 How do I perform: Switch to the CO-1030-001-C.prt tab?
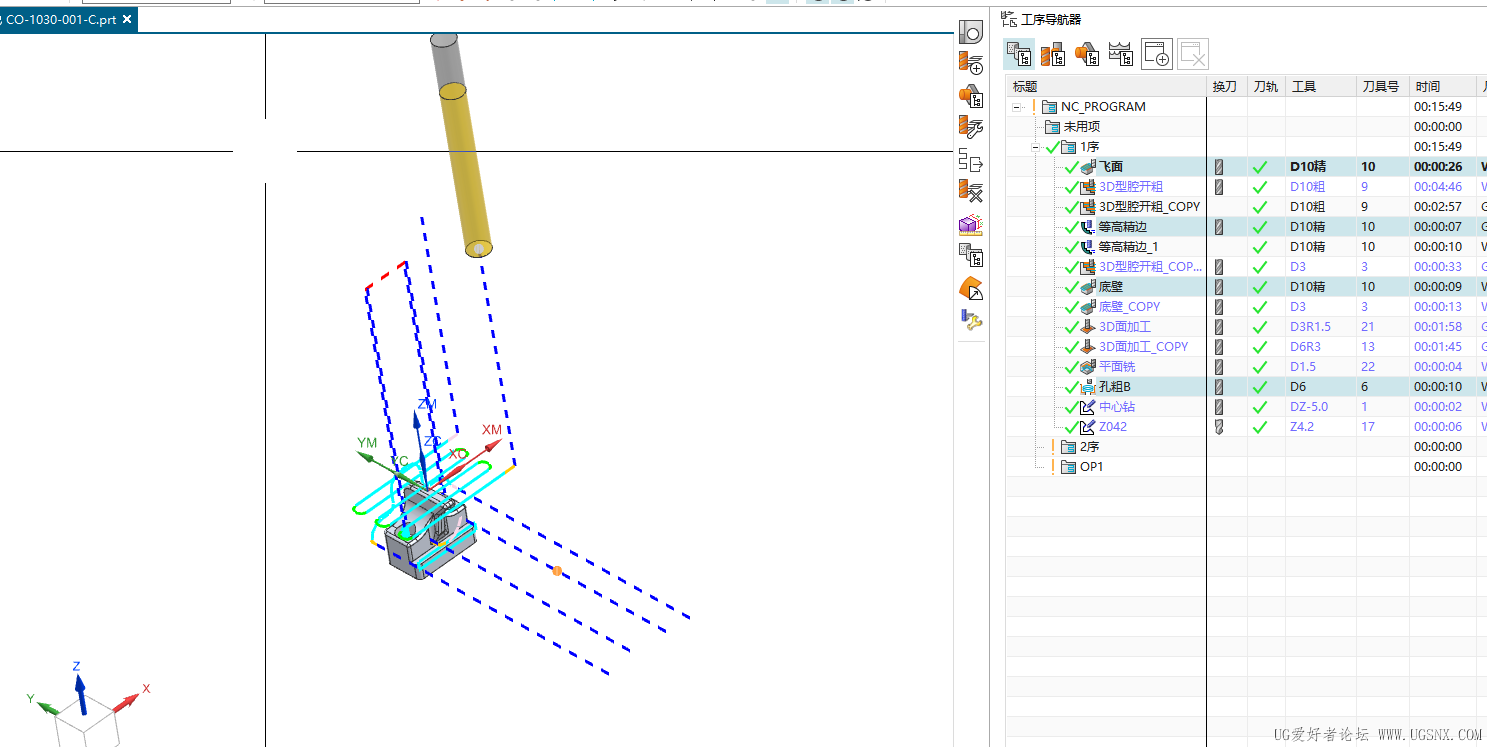tap(60, 19)
